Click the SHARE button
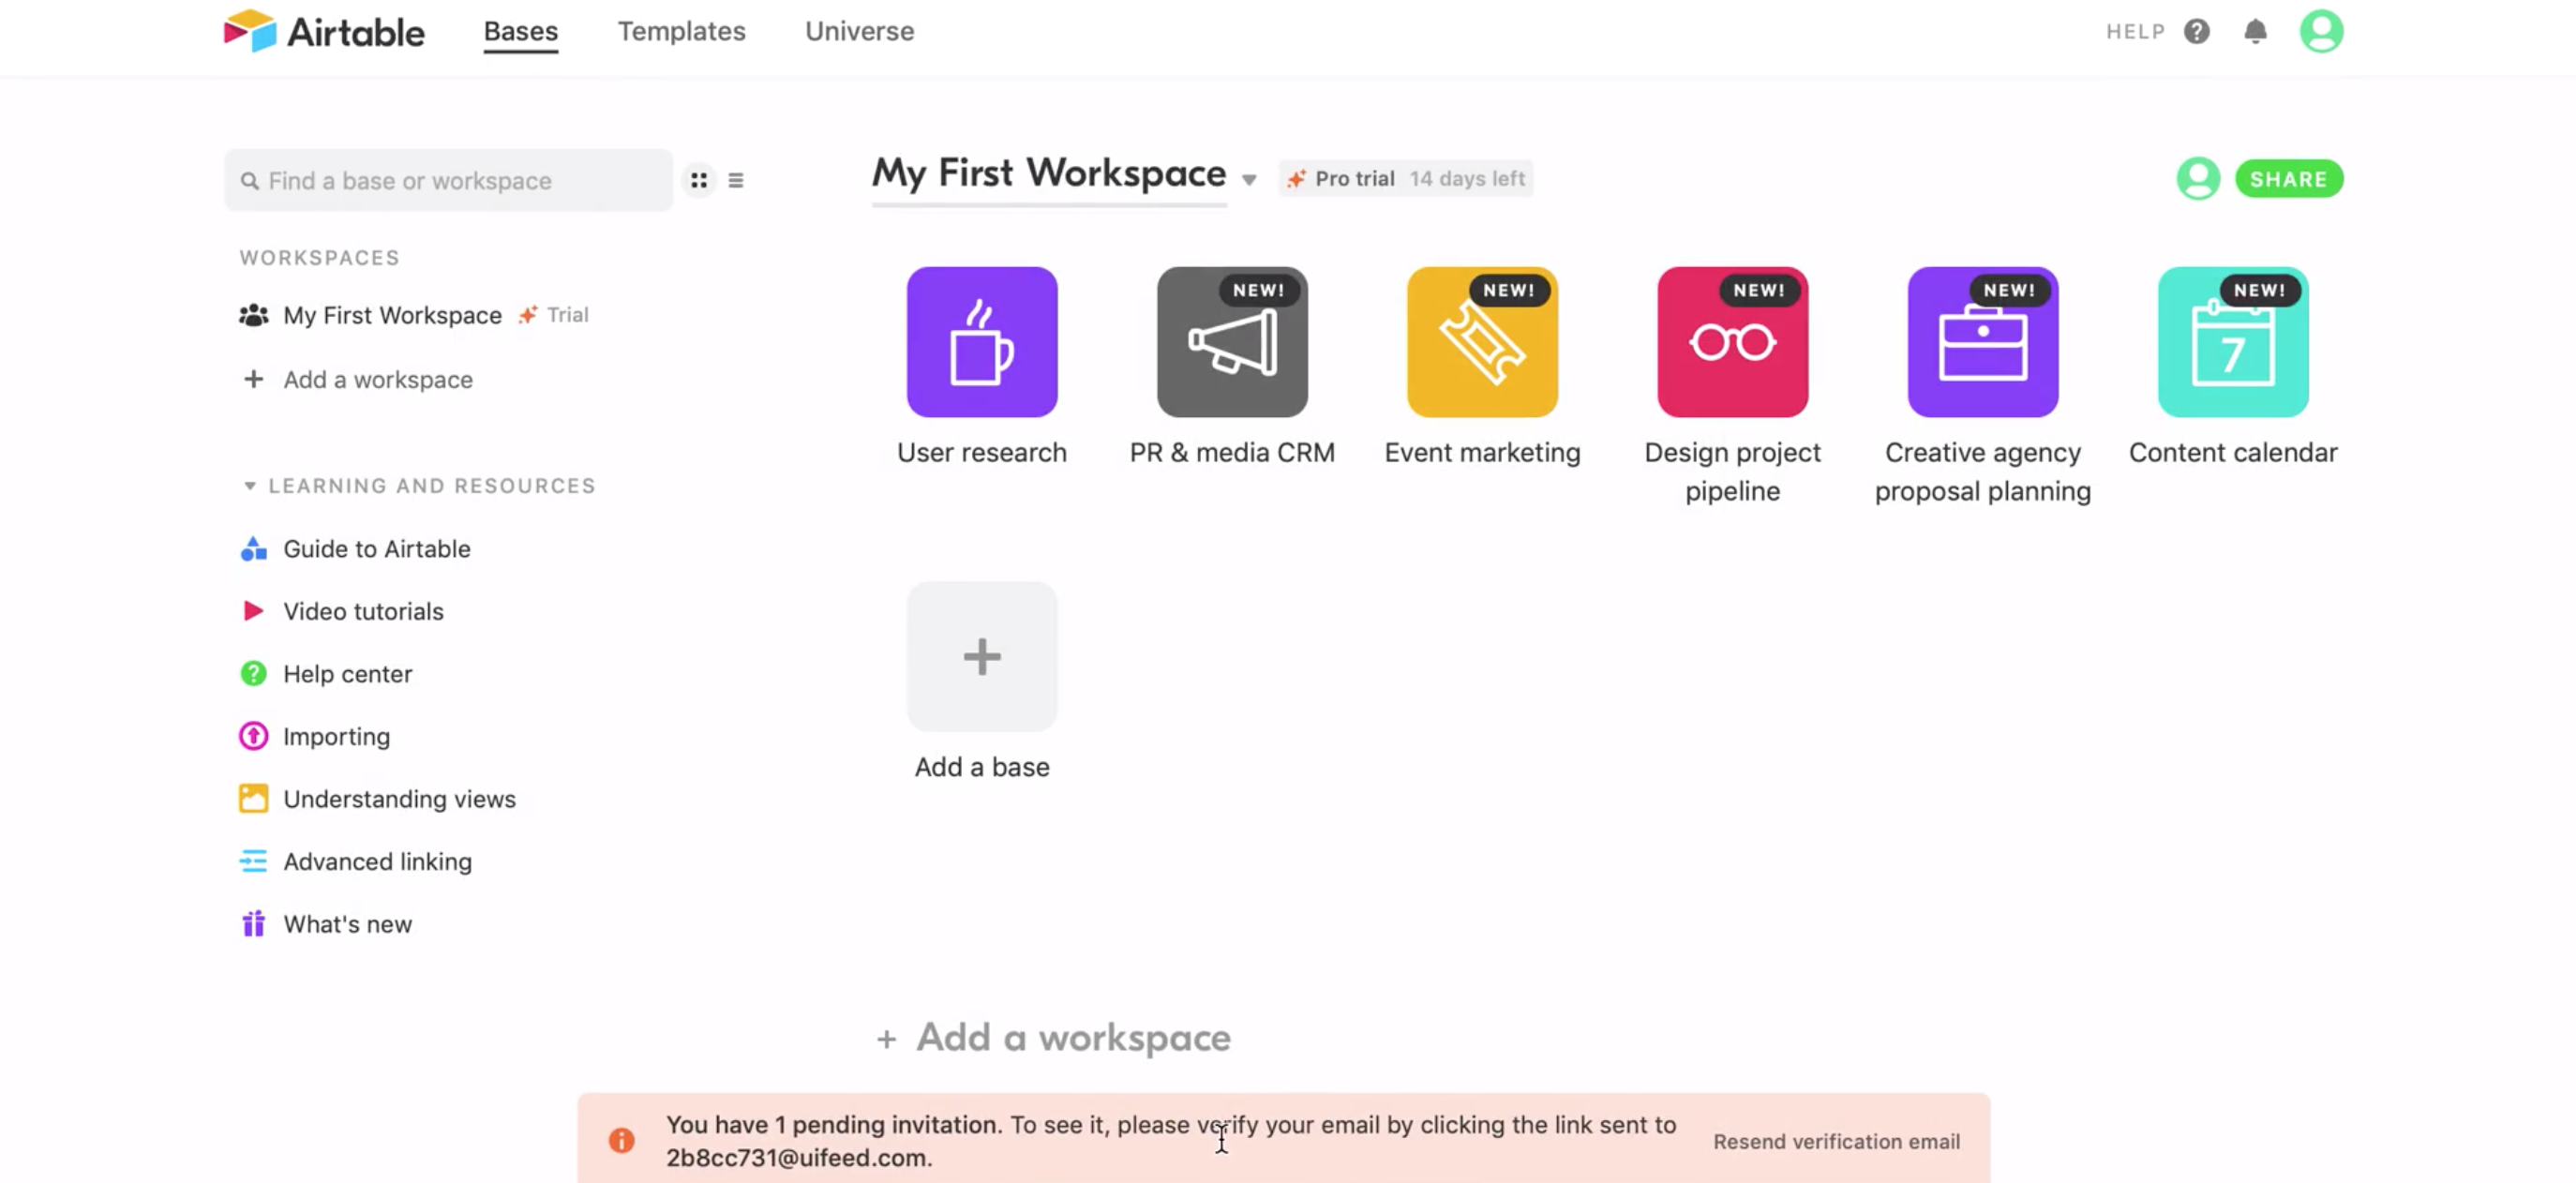This screenshot has height=1183, width=2576. 2288,179
